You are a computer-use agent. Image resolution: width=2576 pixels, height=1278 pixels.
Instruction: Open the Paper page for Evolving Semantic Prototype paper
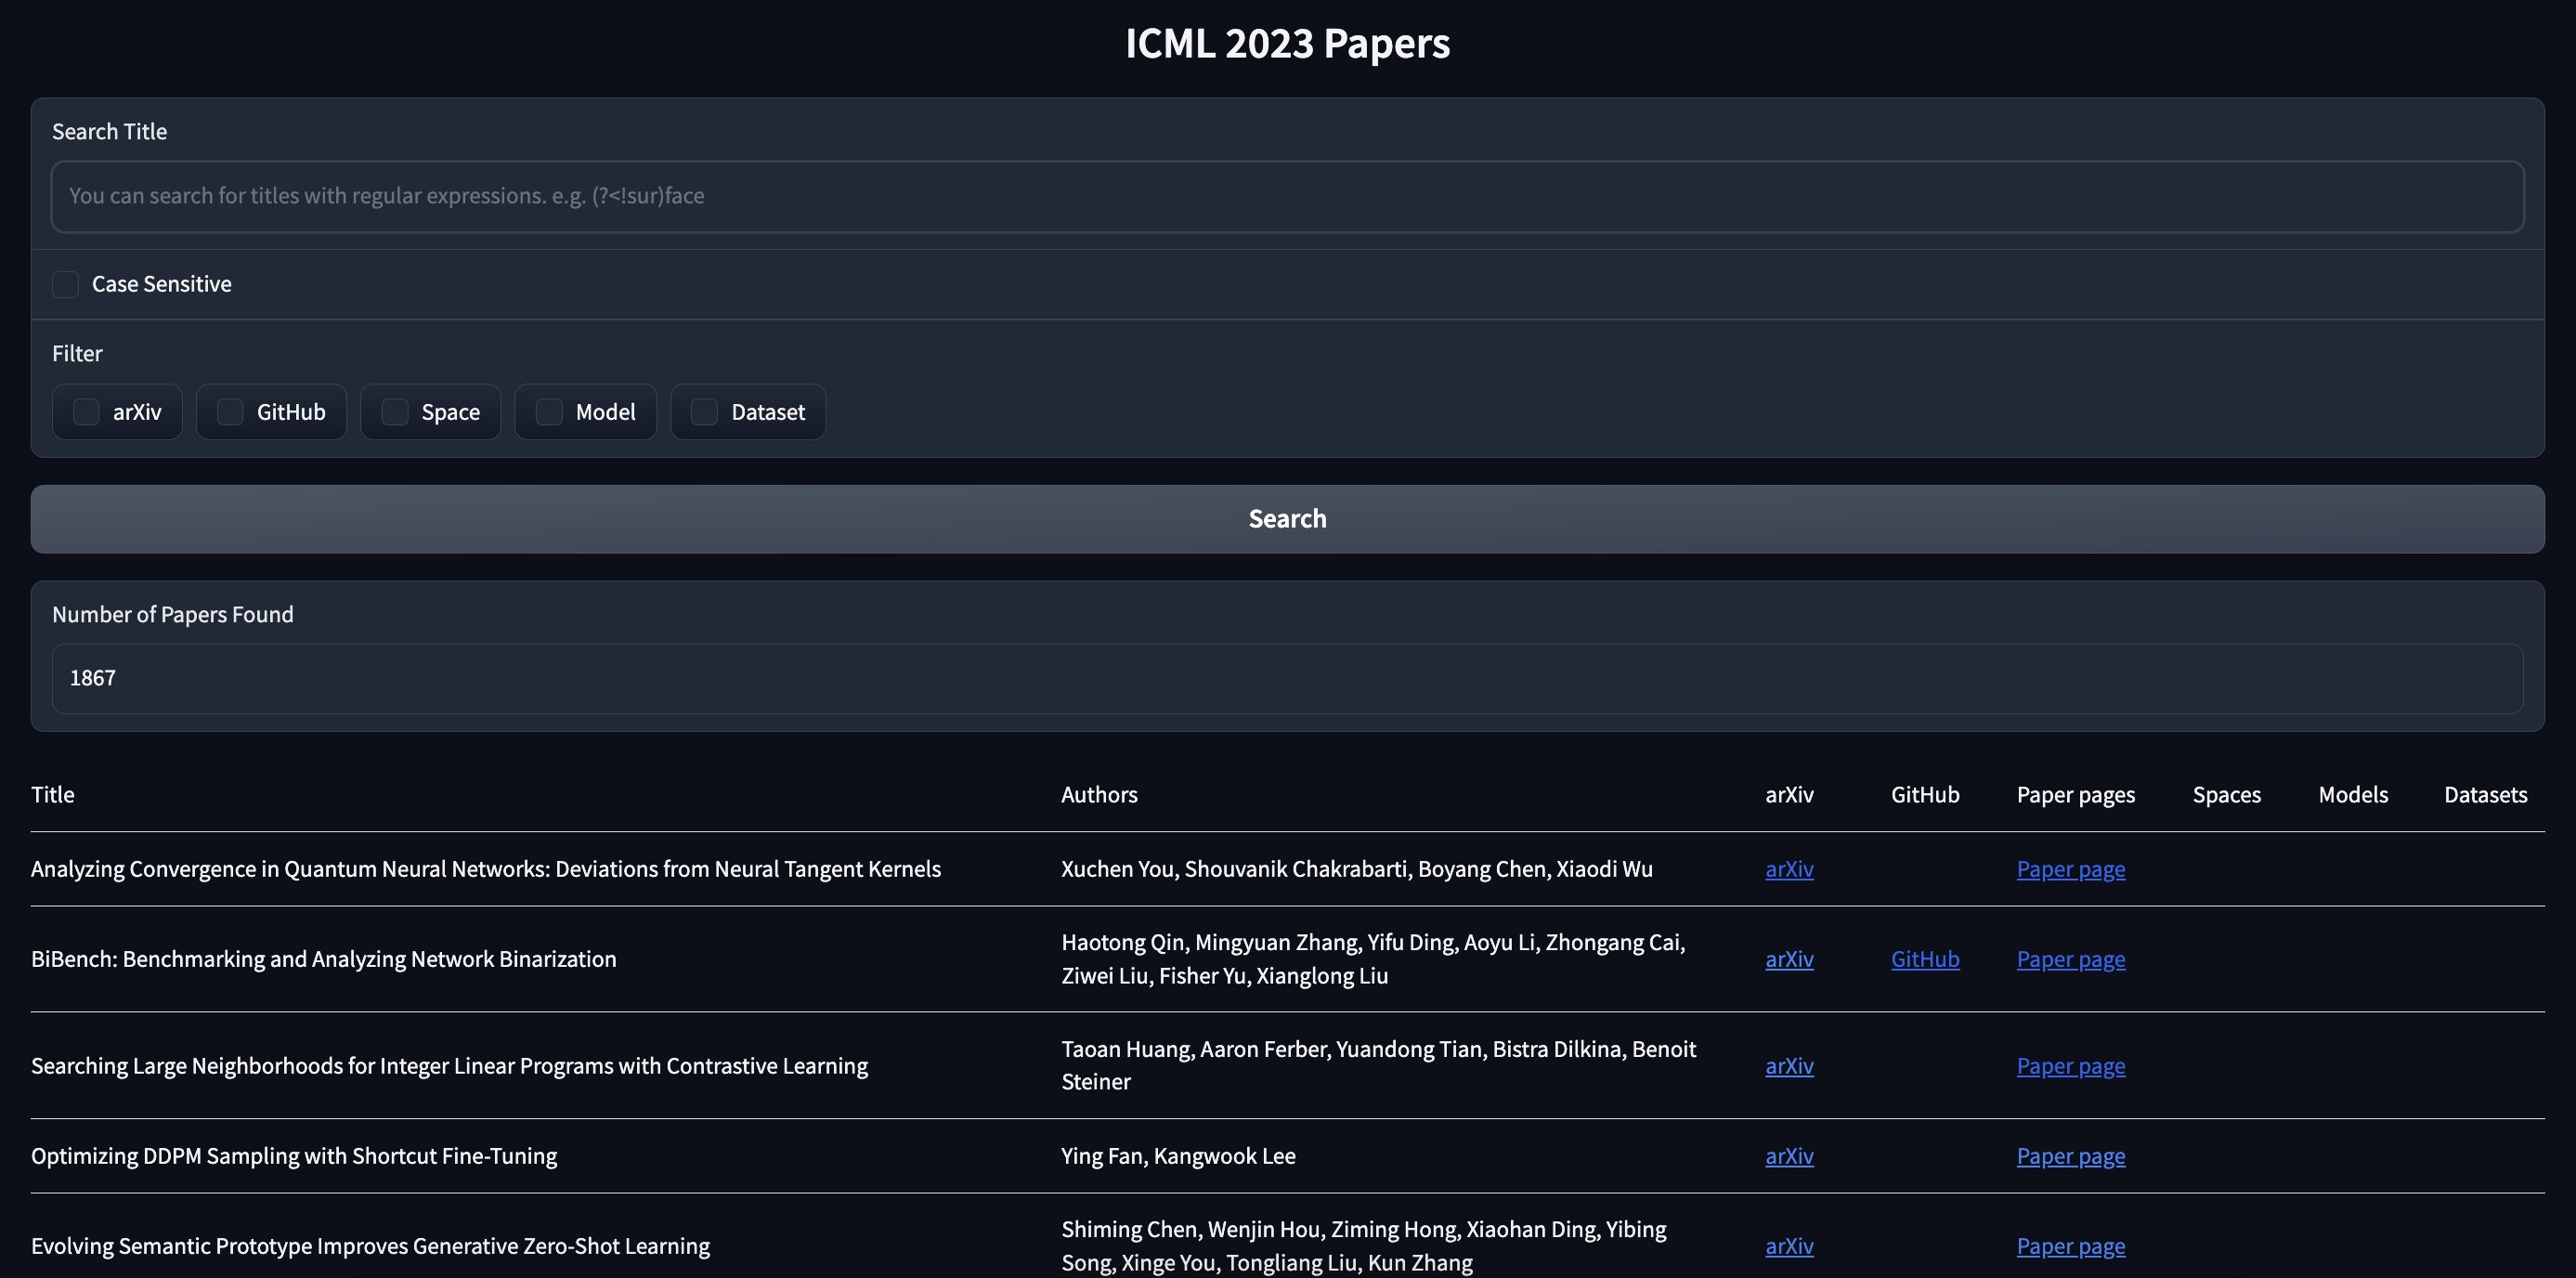coord(2071,1246)
